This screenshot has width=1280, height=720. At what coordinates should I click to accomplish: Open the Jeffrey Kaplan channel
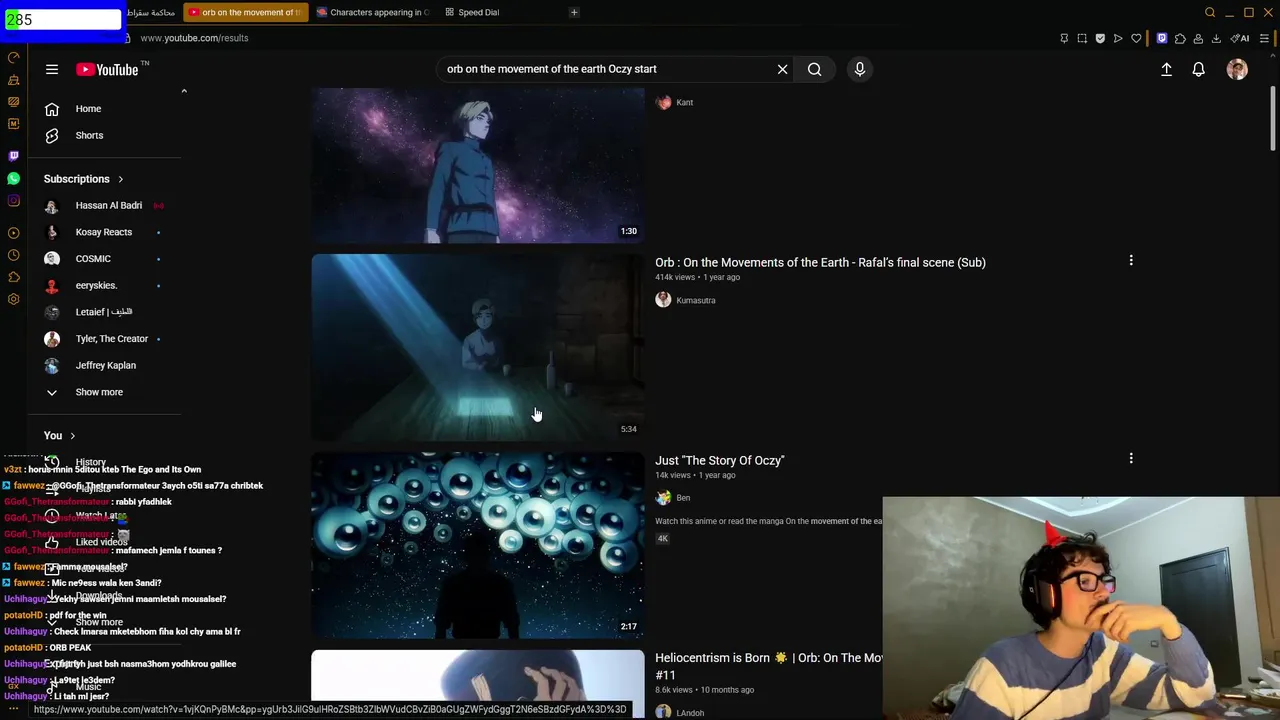click(105, 365)
